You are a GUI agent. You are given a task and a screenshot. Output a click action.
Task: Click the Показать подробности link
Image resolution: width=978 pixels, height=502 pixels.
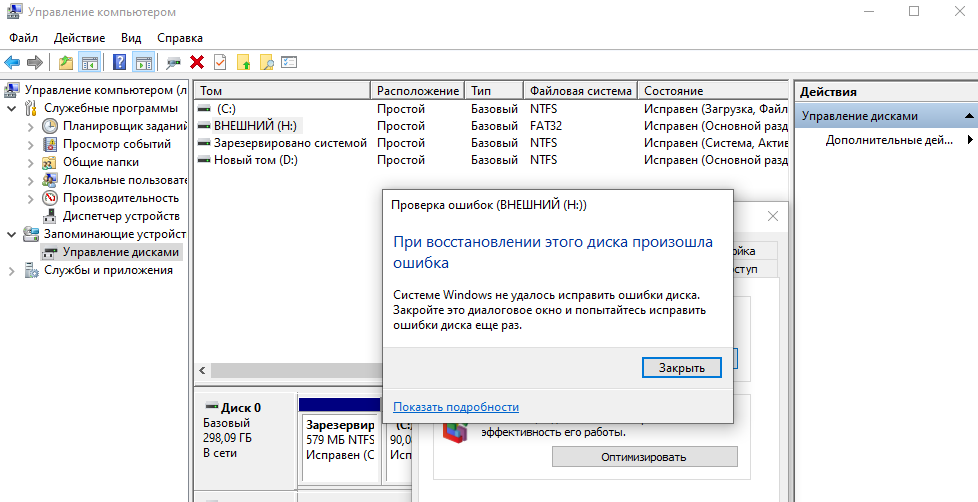(x=455, y=407)
